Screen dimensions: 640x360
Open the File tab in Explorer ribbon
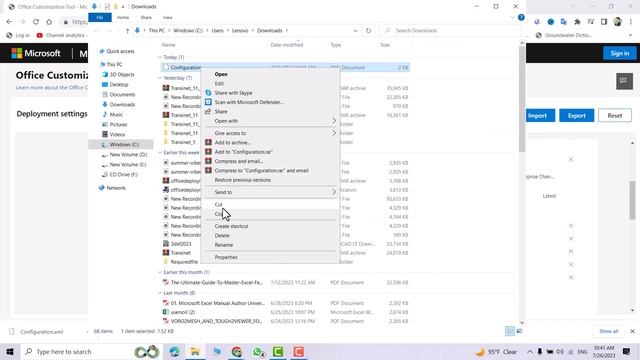[100, 18]
